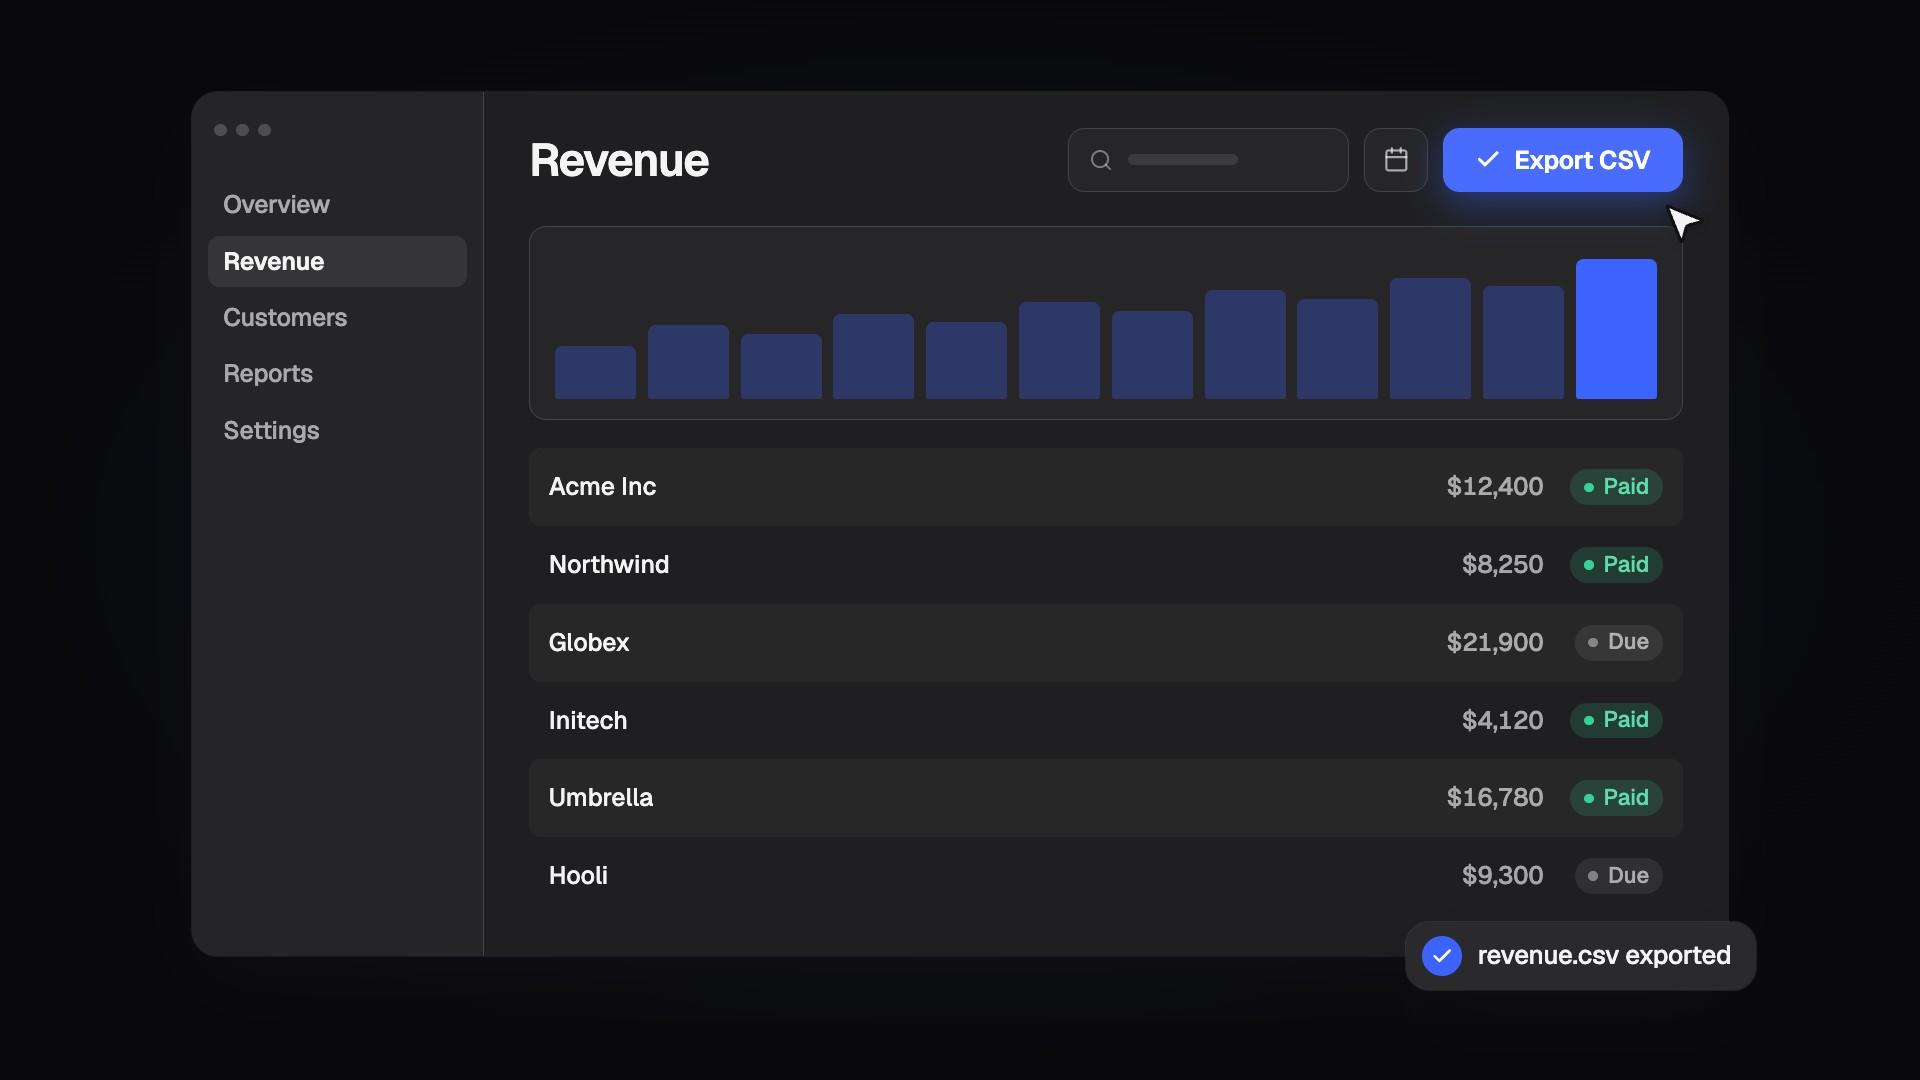Open Reports from the sidebar

268,374
